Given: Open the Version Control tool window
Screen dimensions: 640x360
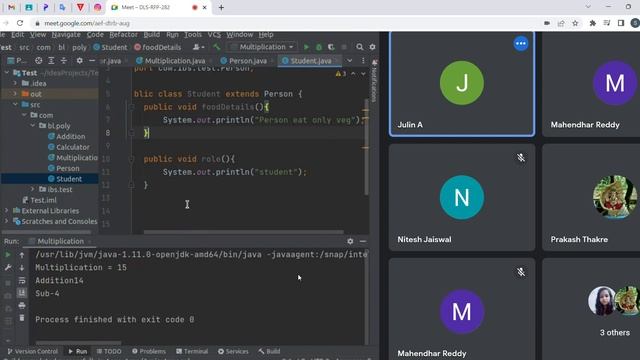Looking at the screenshot, I should (x=33, y=351).
